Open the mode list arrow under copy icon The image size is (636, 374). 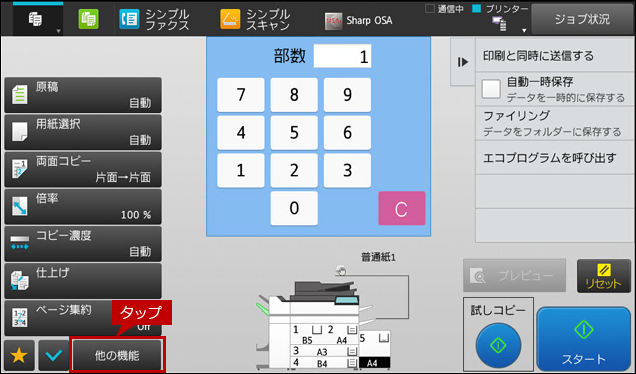(58, 31)
